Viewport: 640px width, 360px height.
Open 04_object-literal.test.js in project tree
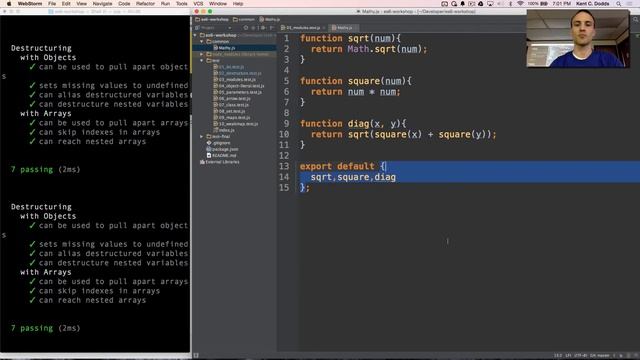(239, 86)
